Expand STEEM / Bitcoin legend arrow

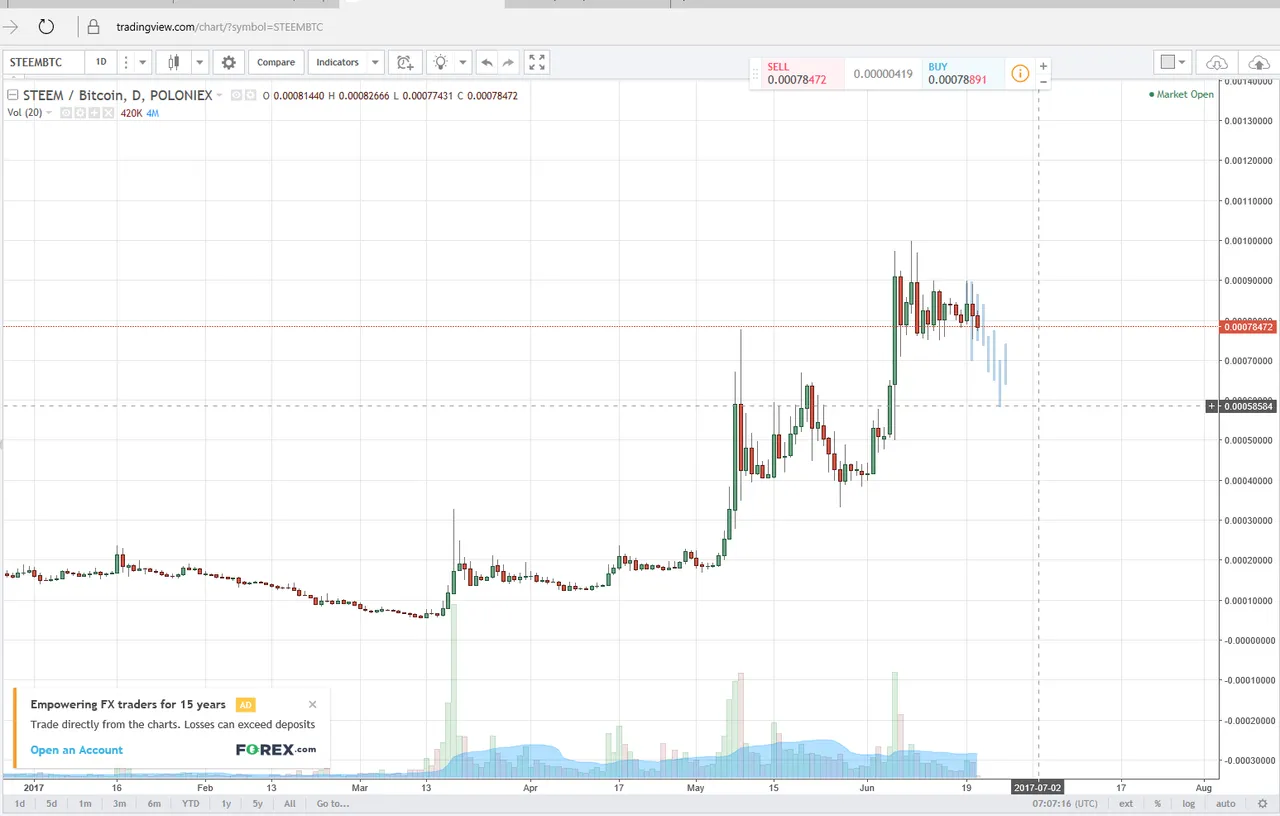220,96
